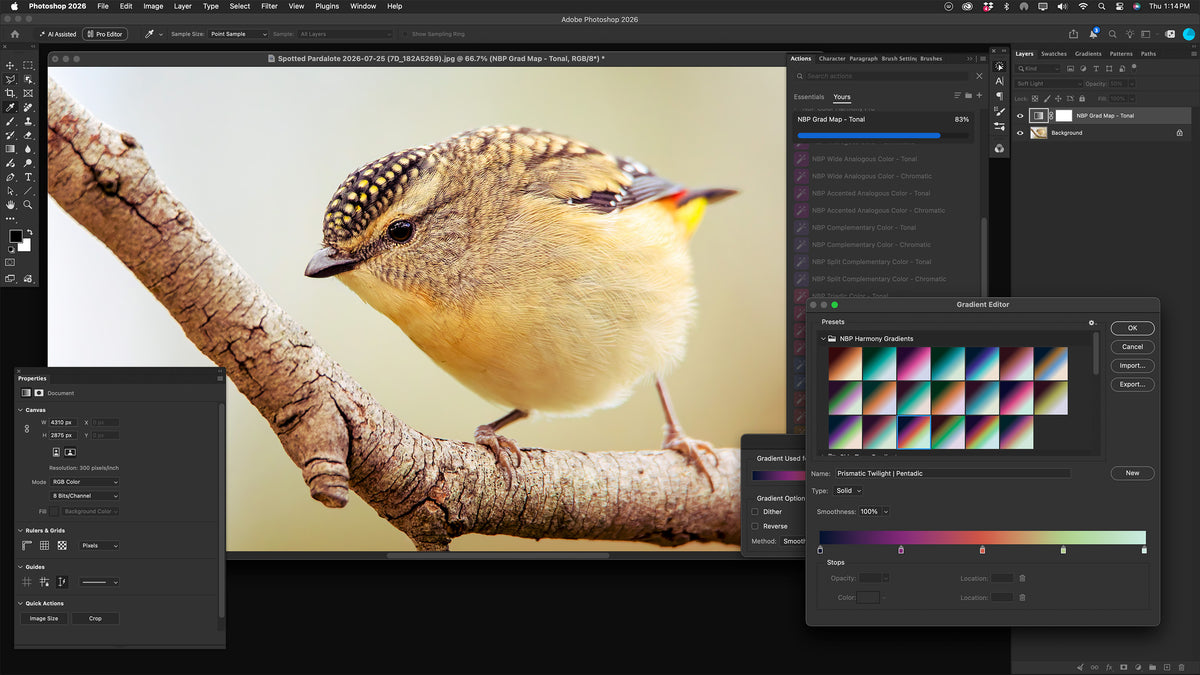Select the Rectangular Marquee tool
The width and height of the screenshot is (1200, 675).
tap(28, 65)
